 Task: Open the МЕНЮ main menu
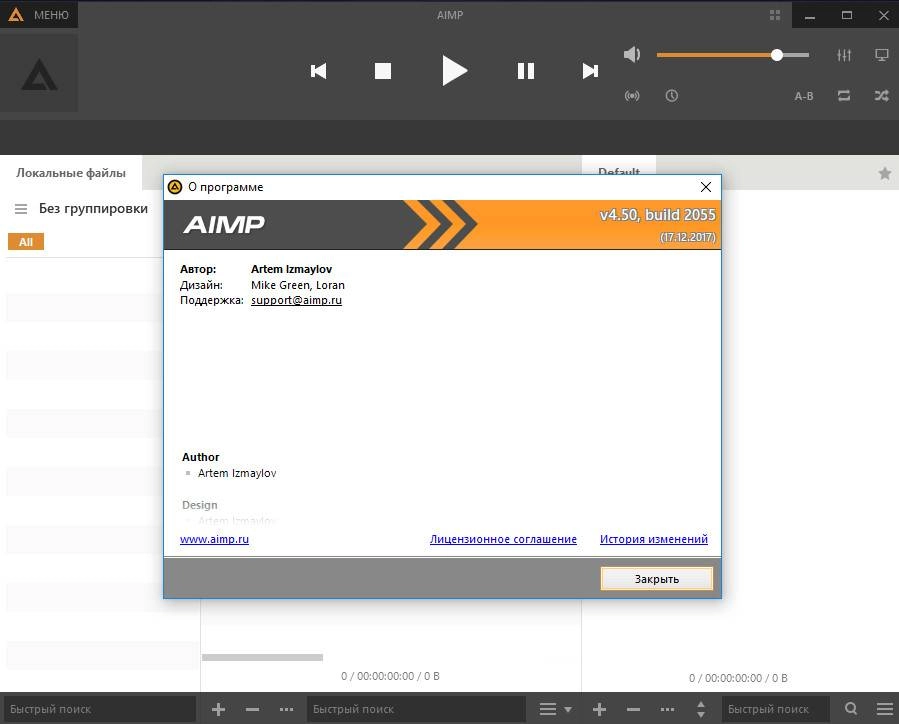(x=39, y=15)
